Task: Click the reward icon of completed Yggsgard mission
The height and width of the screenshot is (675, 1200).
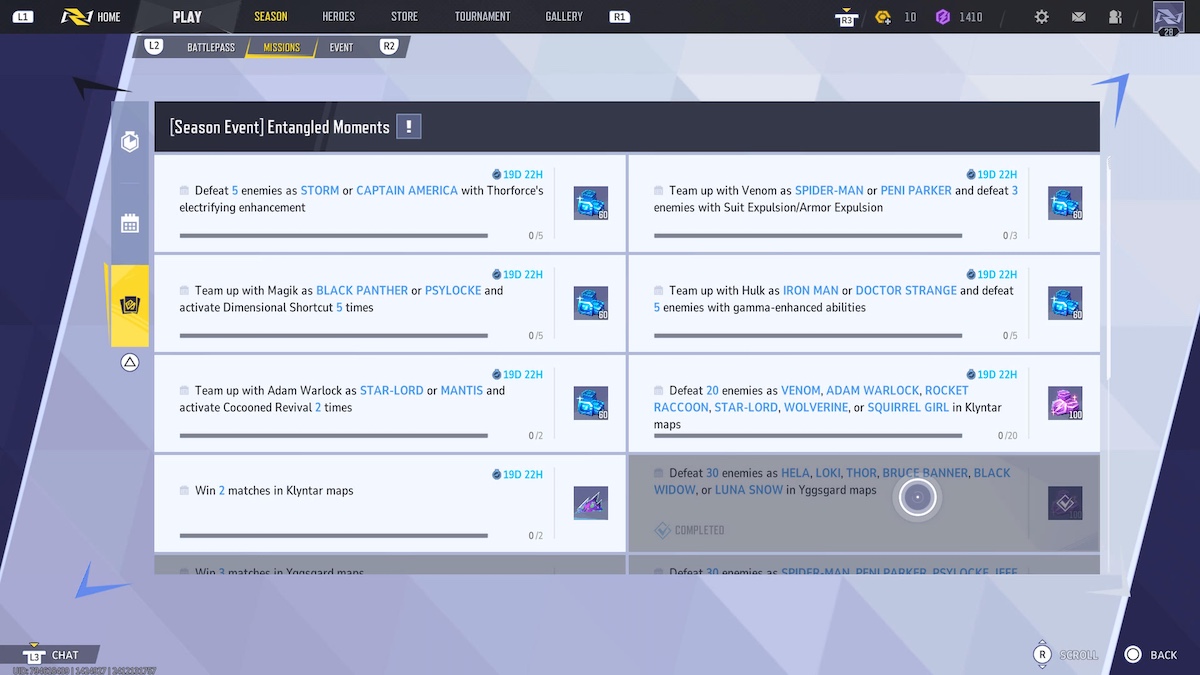Action: pos(1065,503)
